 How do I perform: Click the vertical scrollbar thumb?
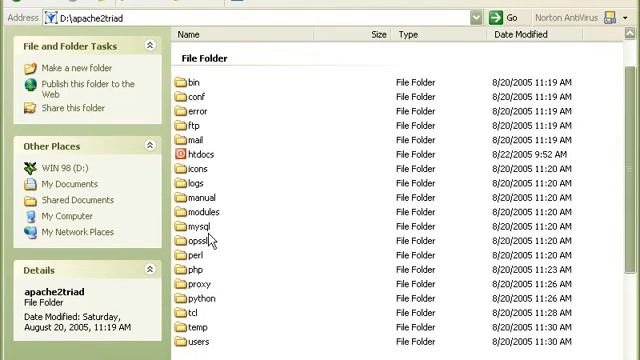[x=630, y=170]
